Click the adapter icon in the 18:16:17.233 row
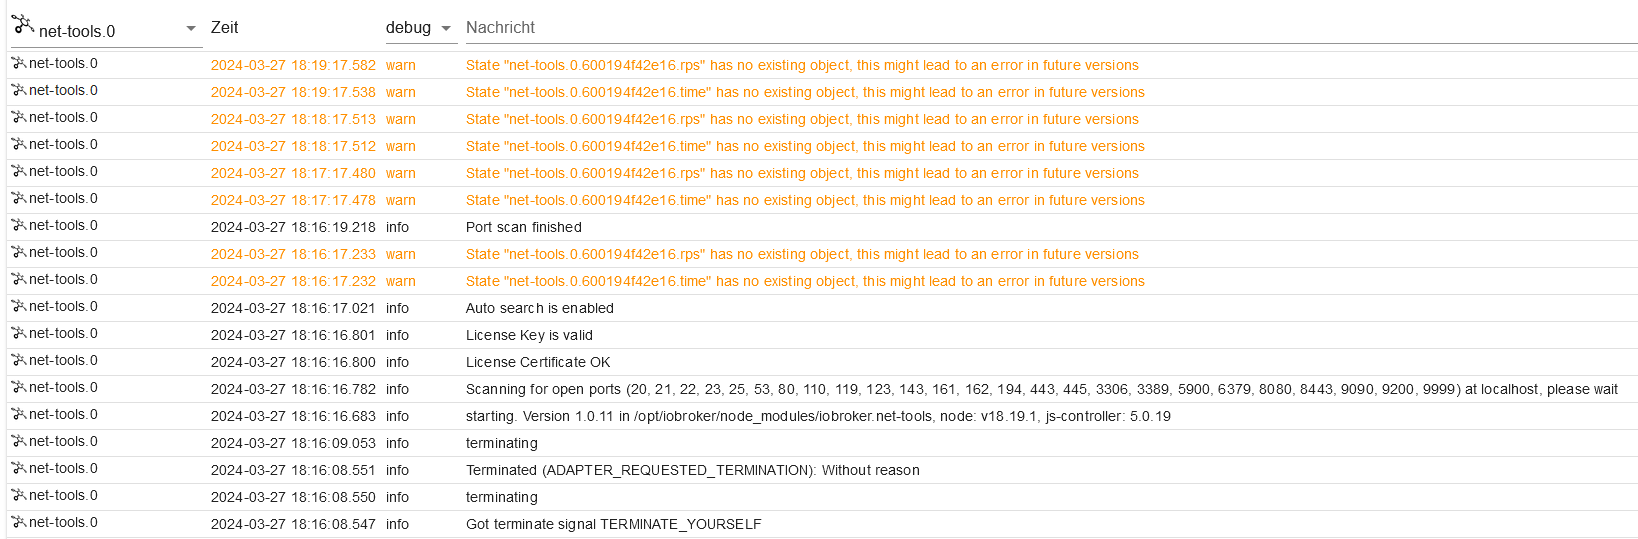Screen dimensions: 1638x539 tap(19, 252)
